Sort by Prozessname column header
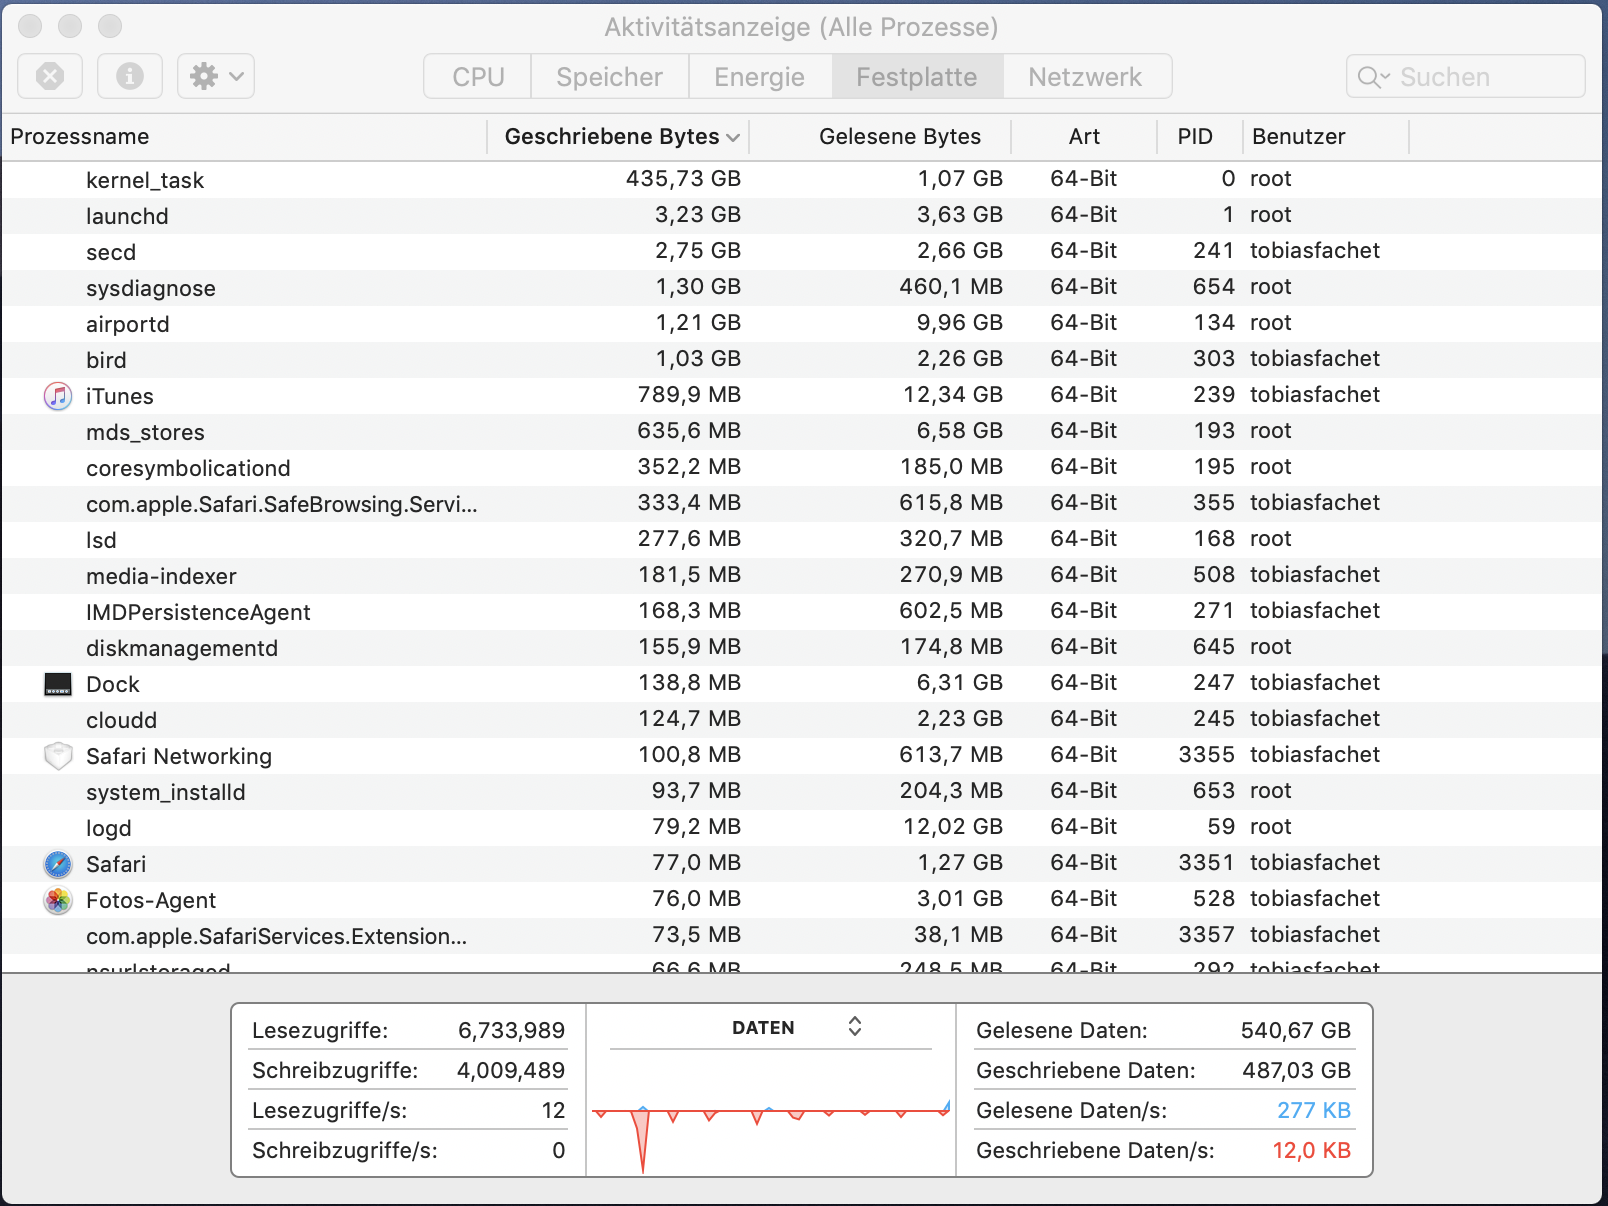The image size is (1608, 1206). point(245,137)
